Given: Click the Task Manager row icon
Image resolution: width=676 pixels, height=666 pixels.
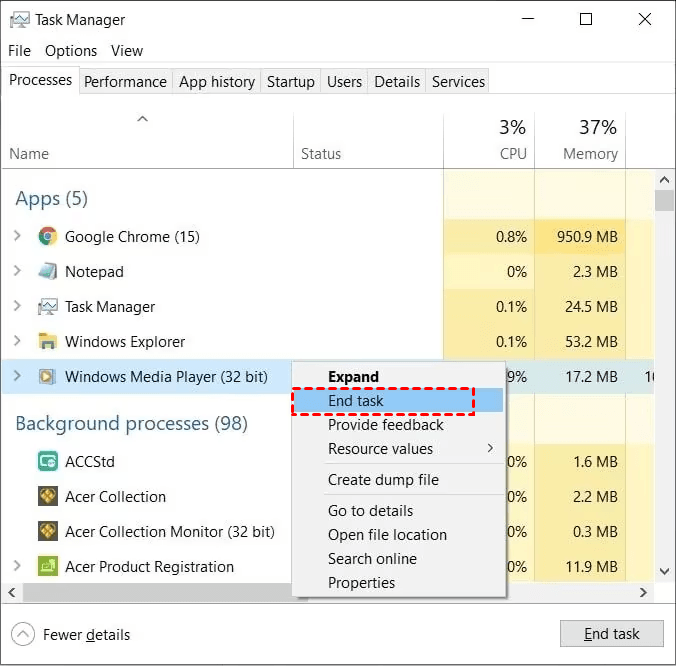Looking at the screenshot, I should (47, 307).
